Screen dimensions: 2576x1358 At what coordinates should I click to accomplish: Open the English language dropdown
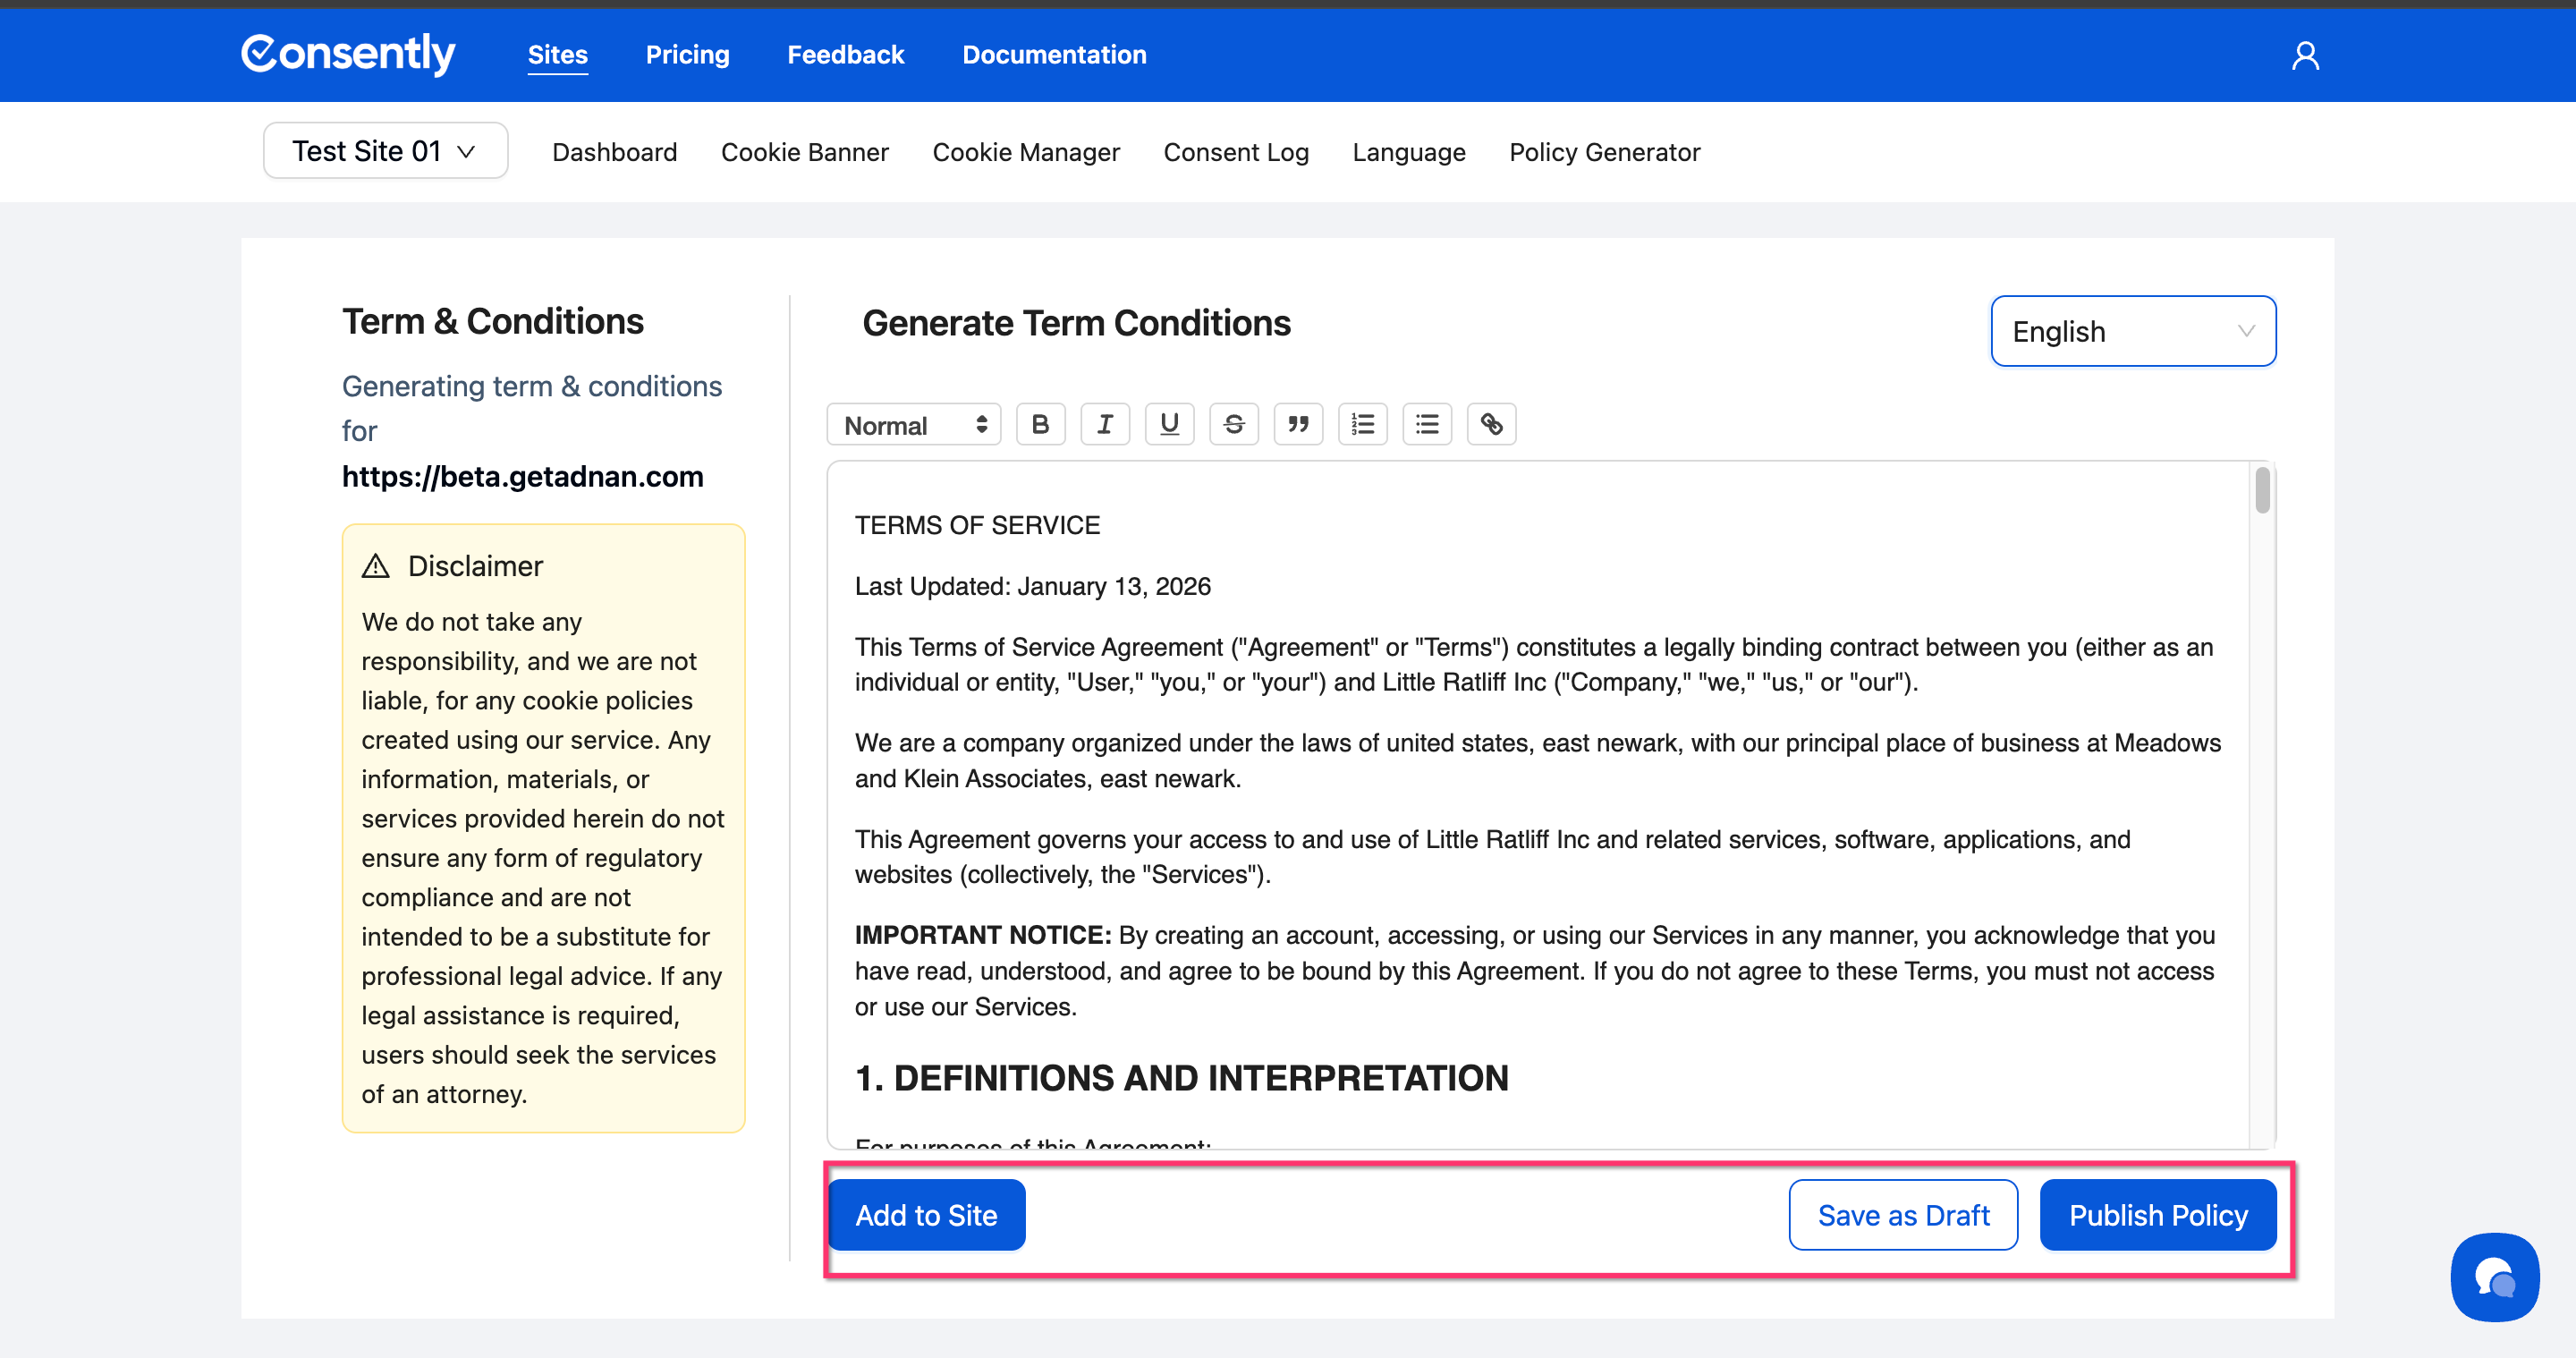[2132, 331]
